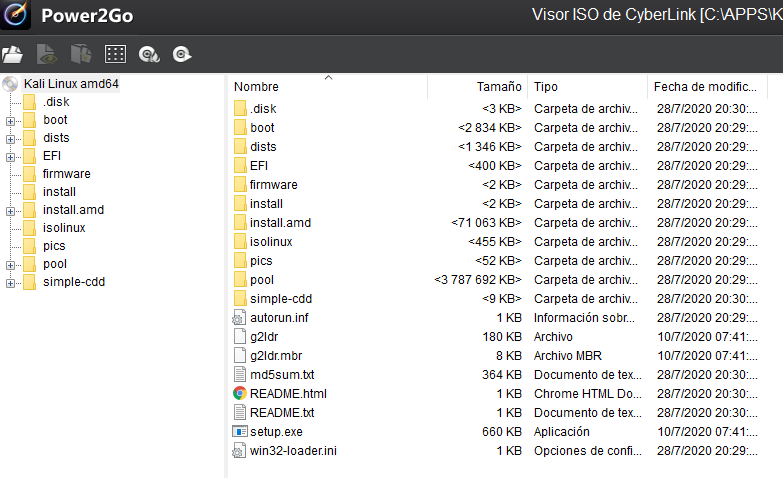
Task: Click the 'Información sobr...' type cell
Action: coord(584,318)
